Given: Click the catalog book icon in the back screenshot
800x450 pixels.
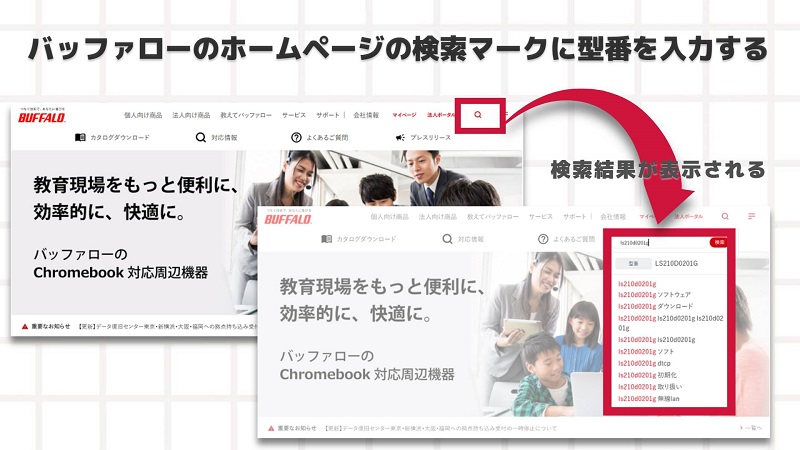Looking at the screenshot, I should pos(80,137).
